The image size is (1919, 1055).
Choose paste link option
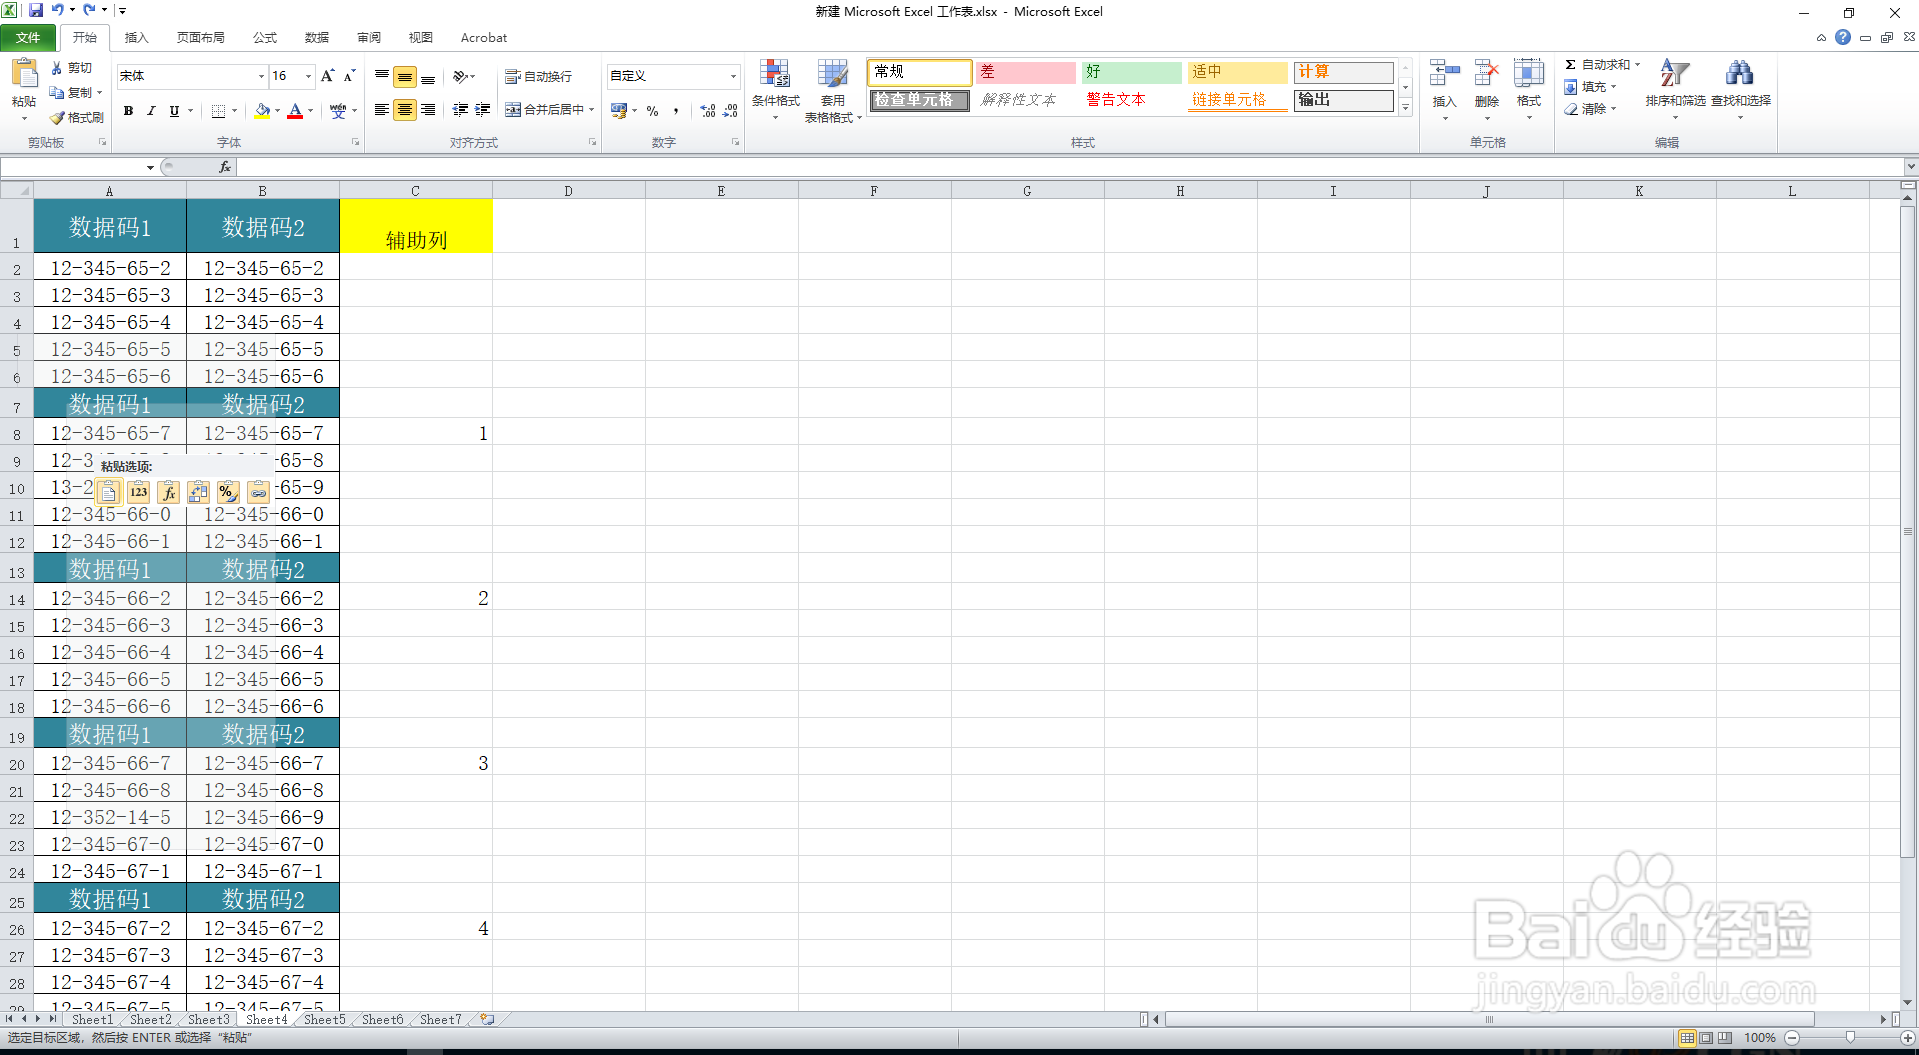tap(259, 492)
